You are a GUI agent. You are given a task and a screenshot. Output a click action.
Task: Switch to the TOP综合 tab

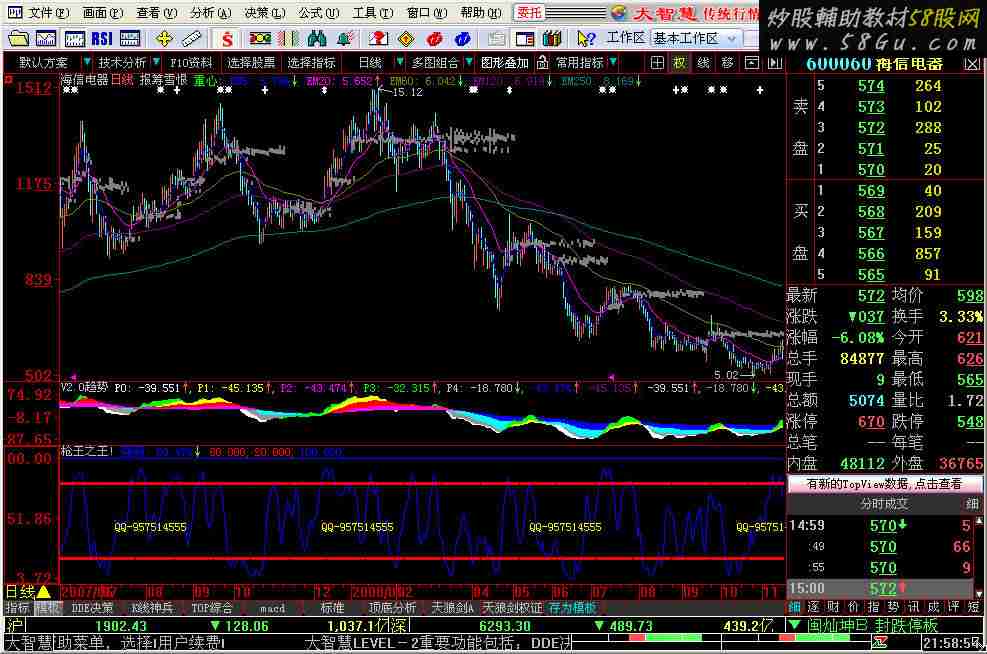[212, 608]
